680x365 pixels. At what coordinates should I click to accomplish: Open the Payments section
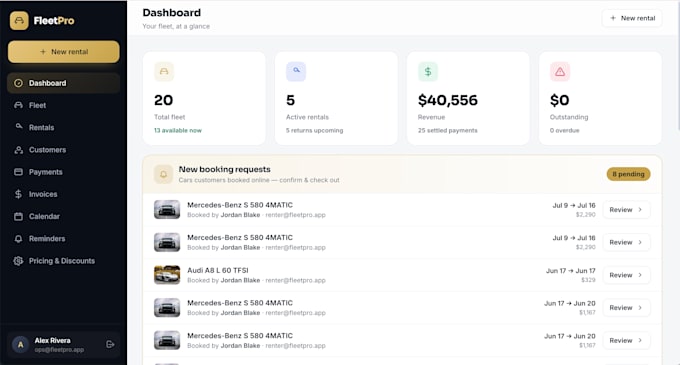pyautogui.click(x=64, y=172)
